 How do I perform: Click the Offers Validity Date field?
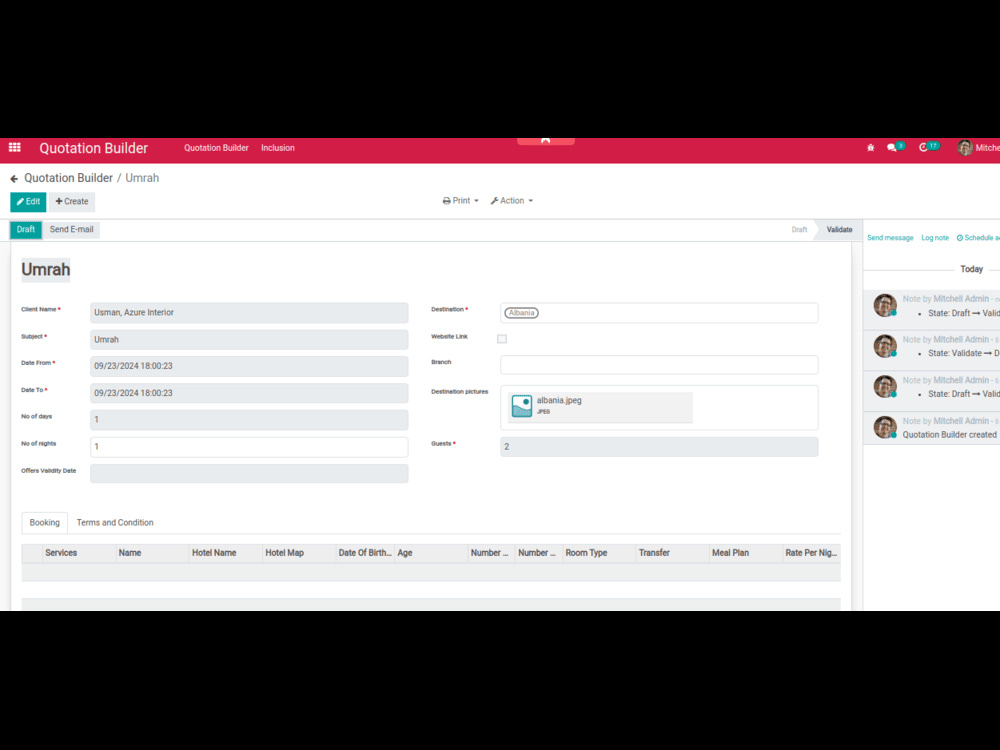[x=249, y=473]
